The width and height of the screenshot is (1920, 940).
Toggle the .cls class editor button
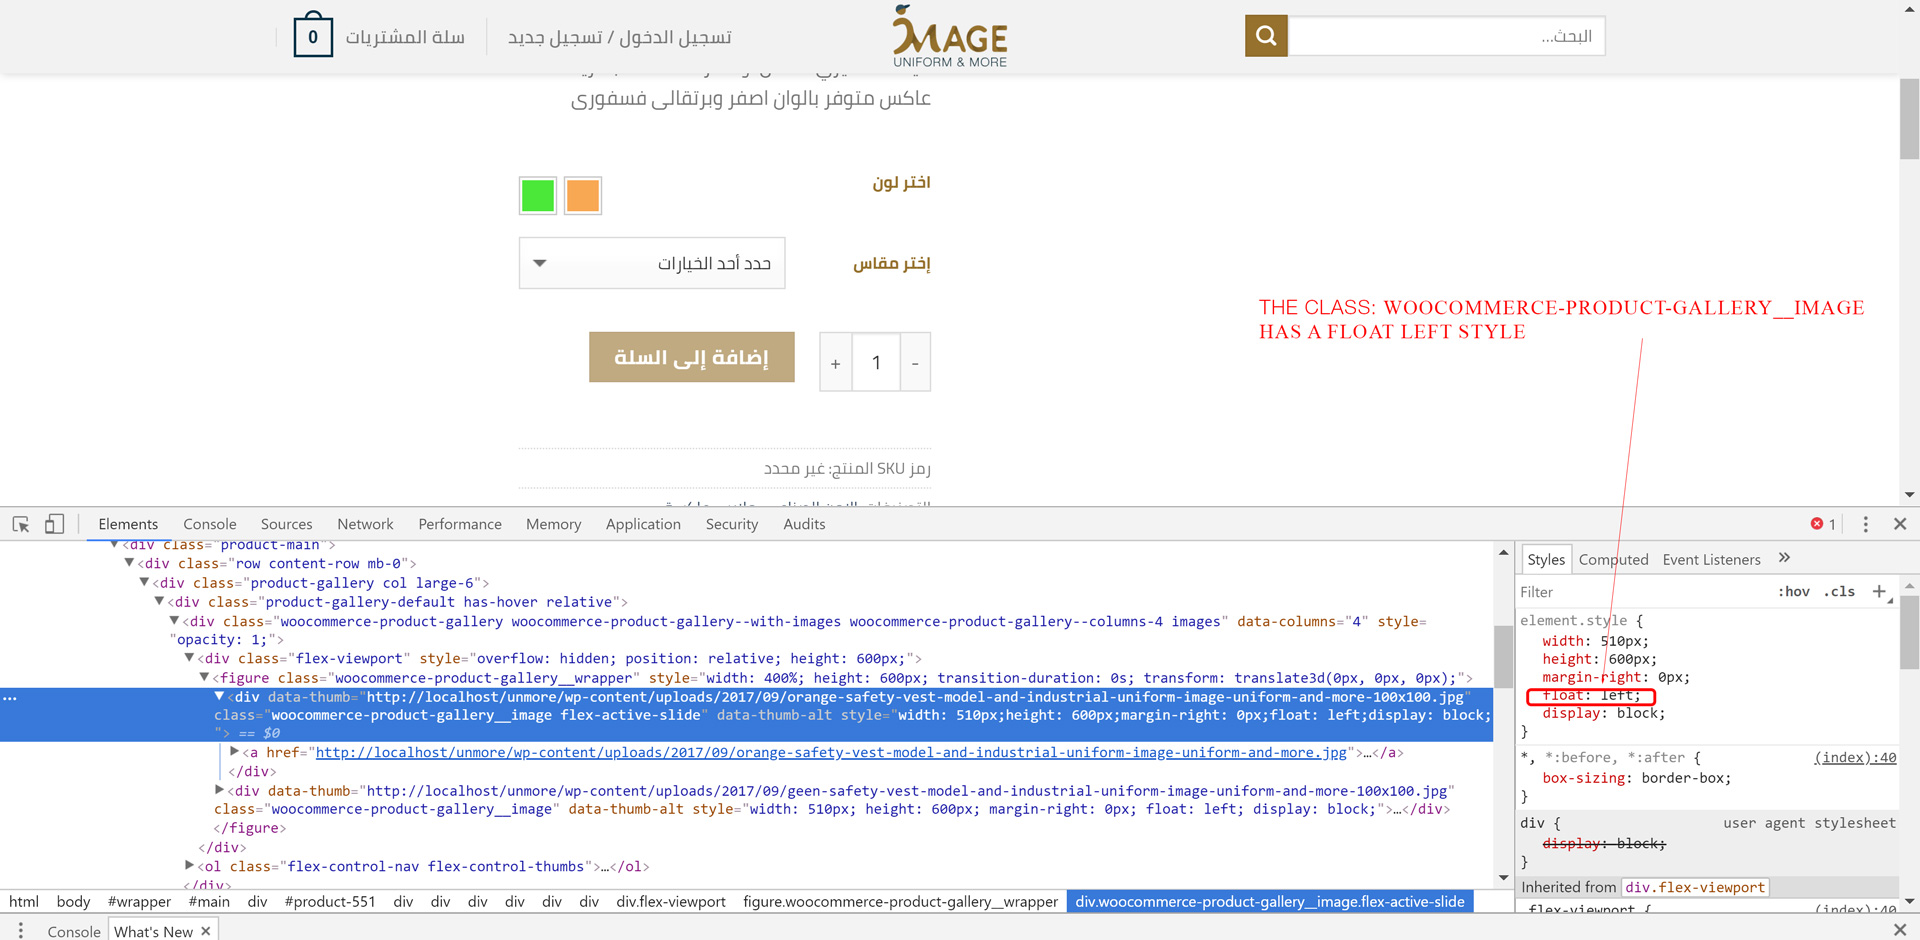click(x=1839, y=592)
